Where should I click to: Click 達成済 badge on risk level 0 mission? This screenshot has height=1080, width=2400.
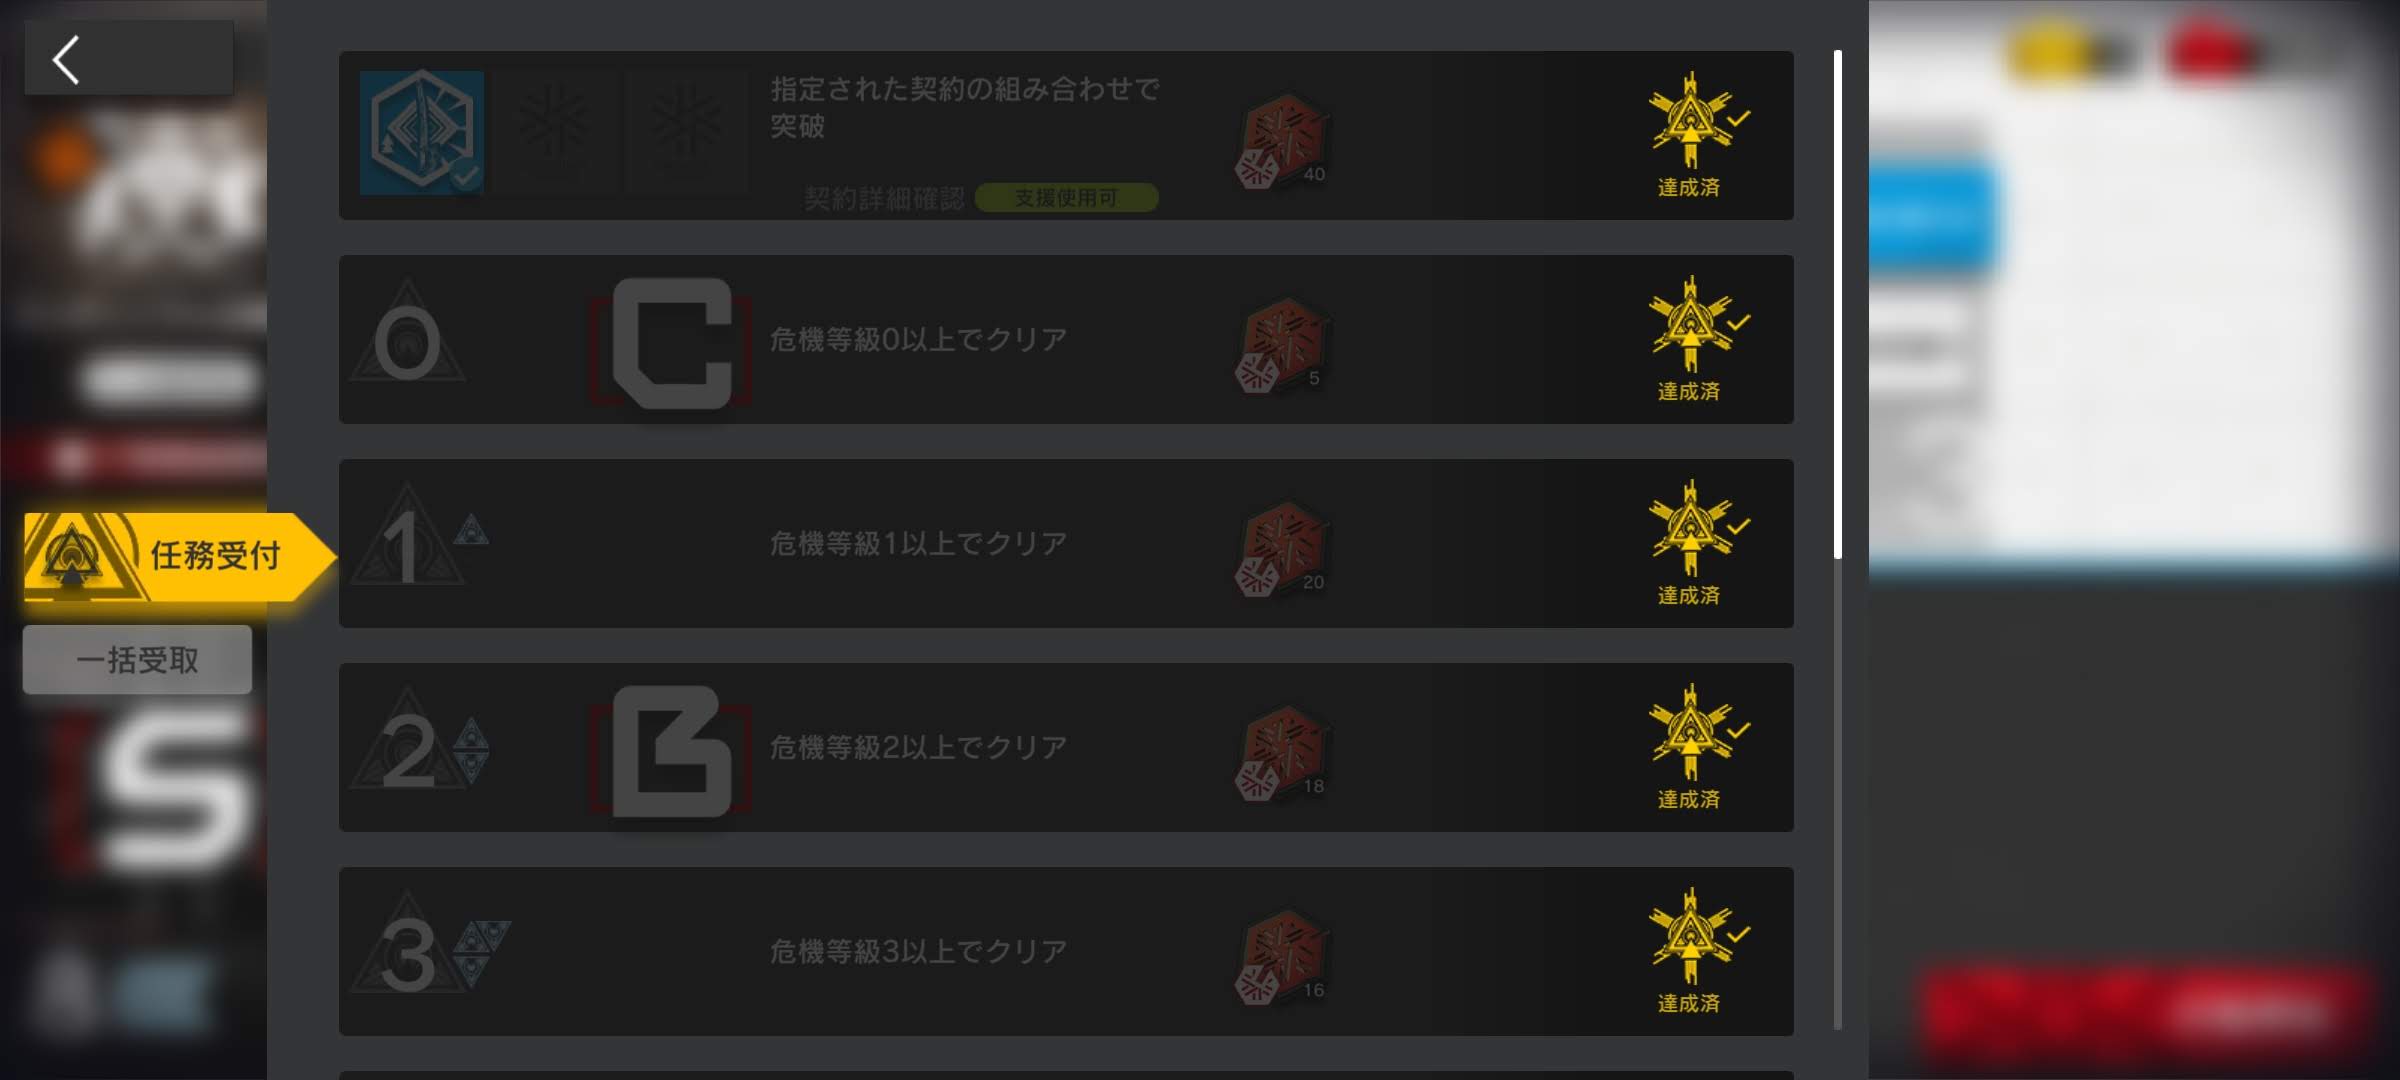(1691, 339)
